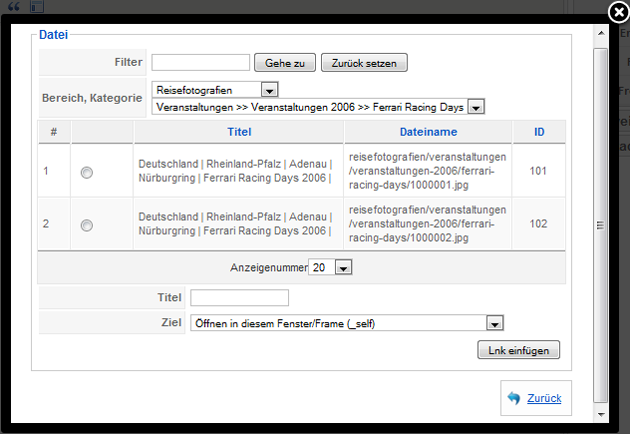Click the scrollbar up arrow
The width and height of the screenshot is (630, 434).
click(x=601, y=33)
